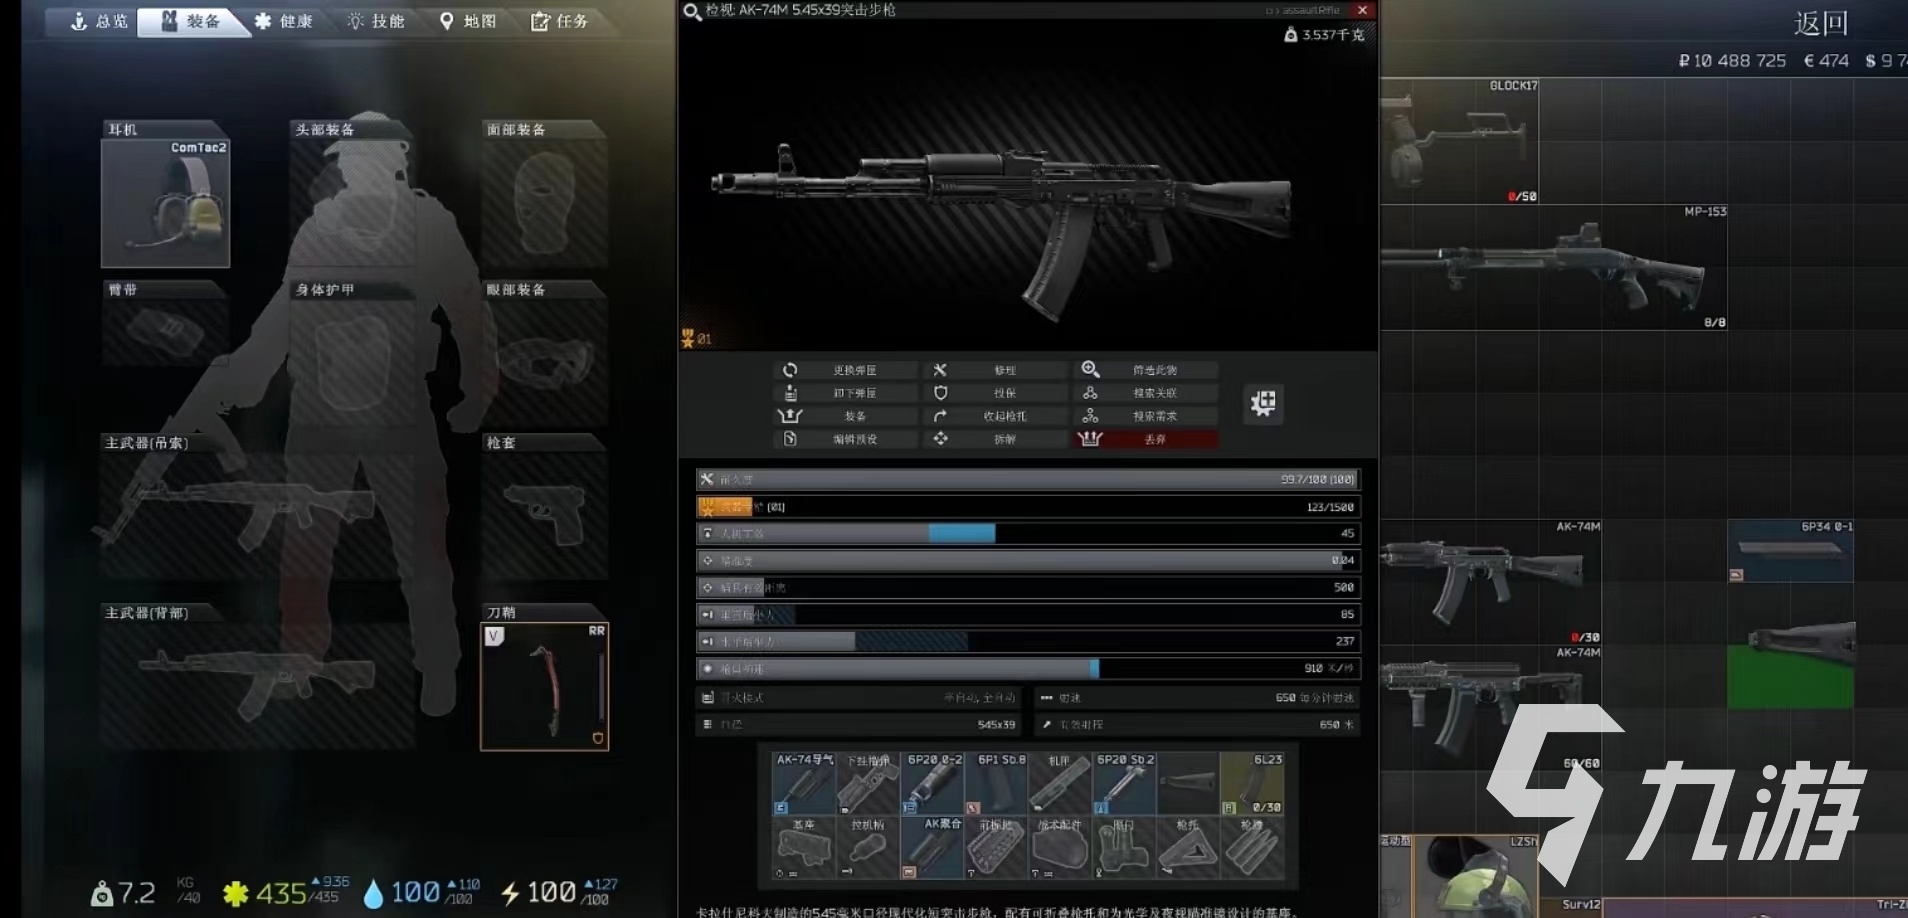Click the discard basket icon
Screen dimensions: 1908x918
1090,439
